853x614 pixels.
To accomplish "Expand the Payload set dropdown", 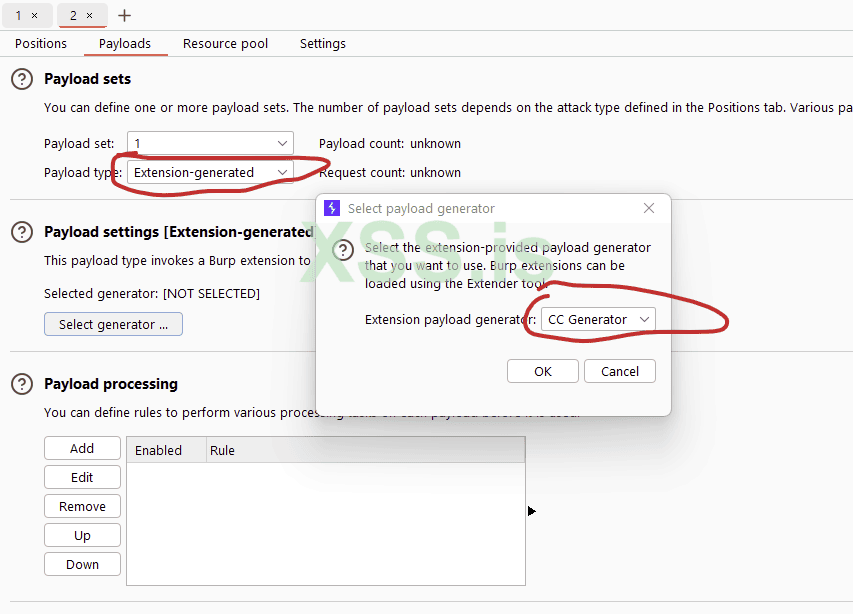I will (x=211, y=144).
